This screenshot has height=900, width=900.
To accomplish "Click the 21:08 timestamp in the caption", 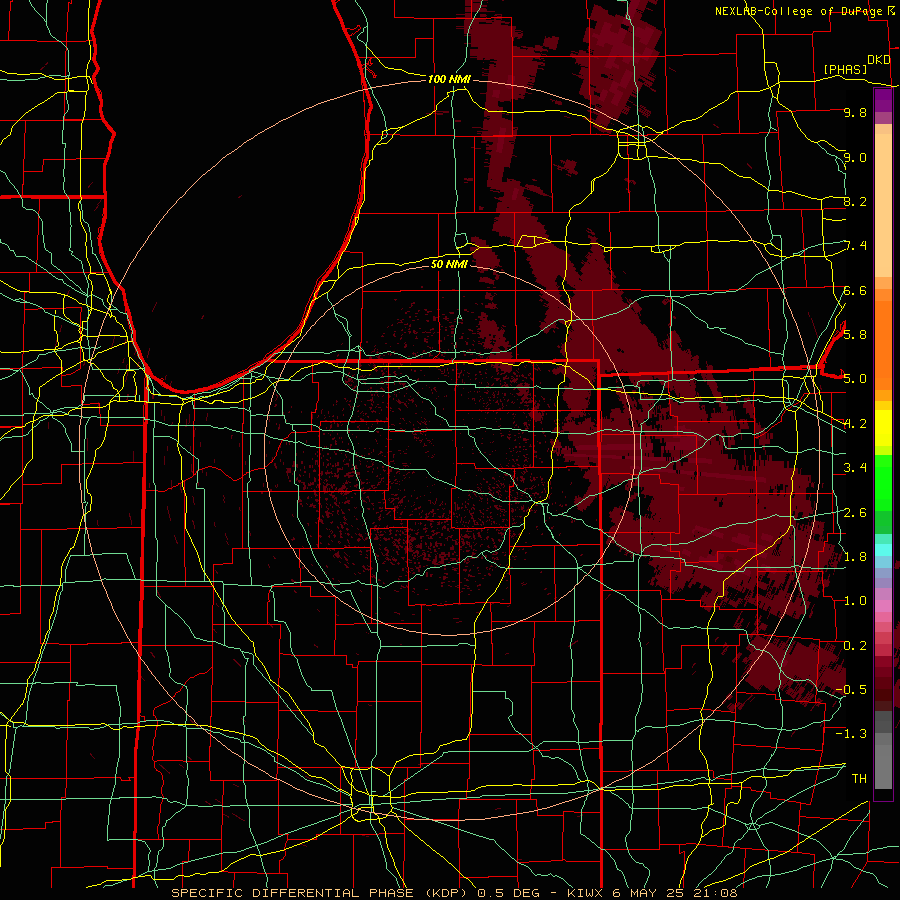I will pyautogui.click(x=717, y=893).
